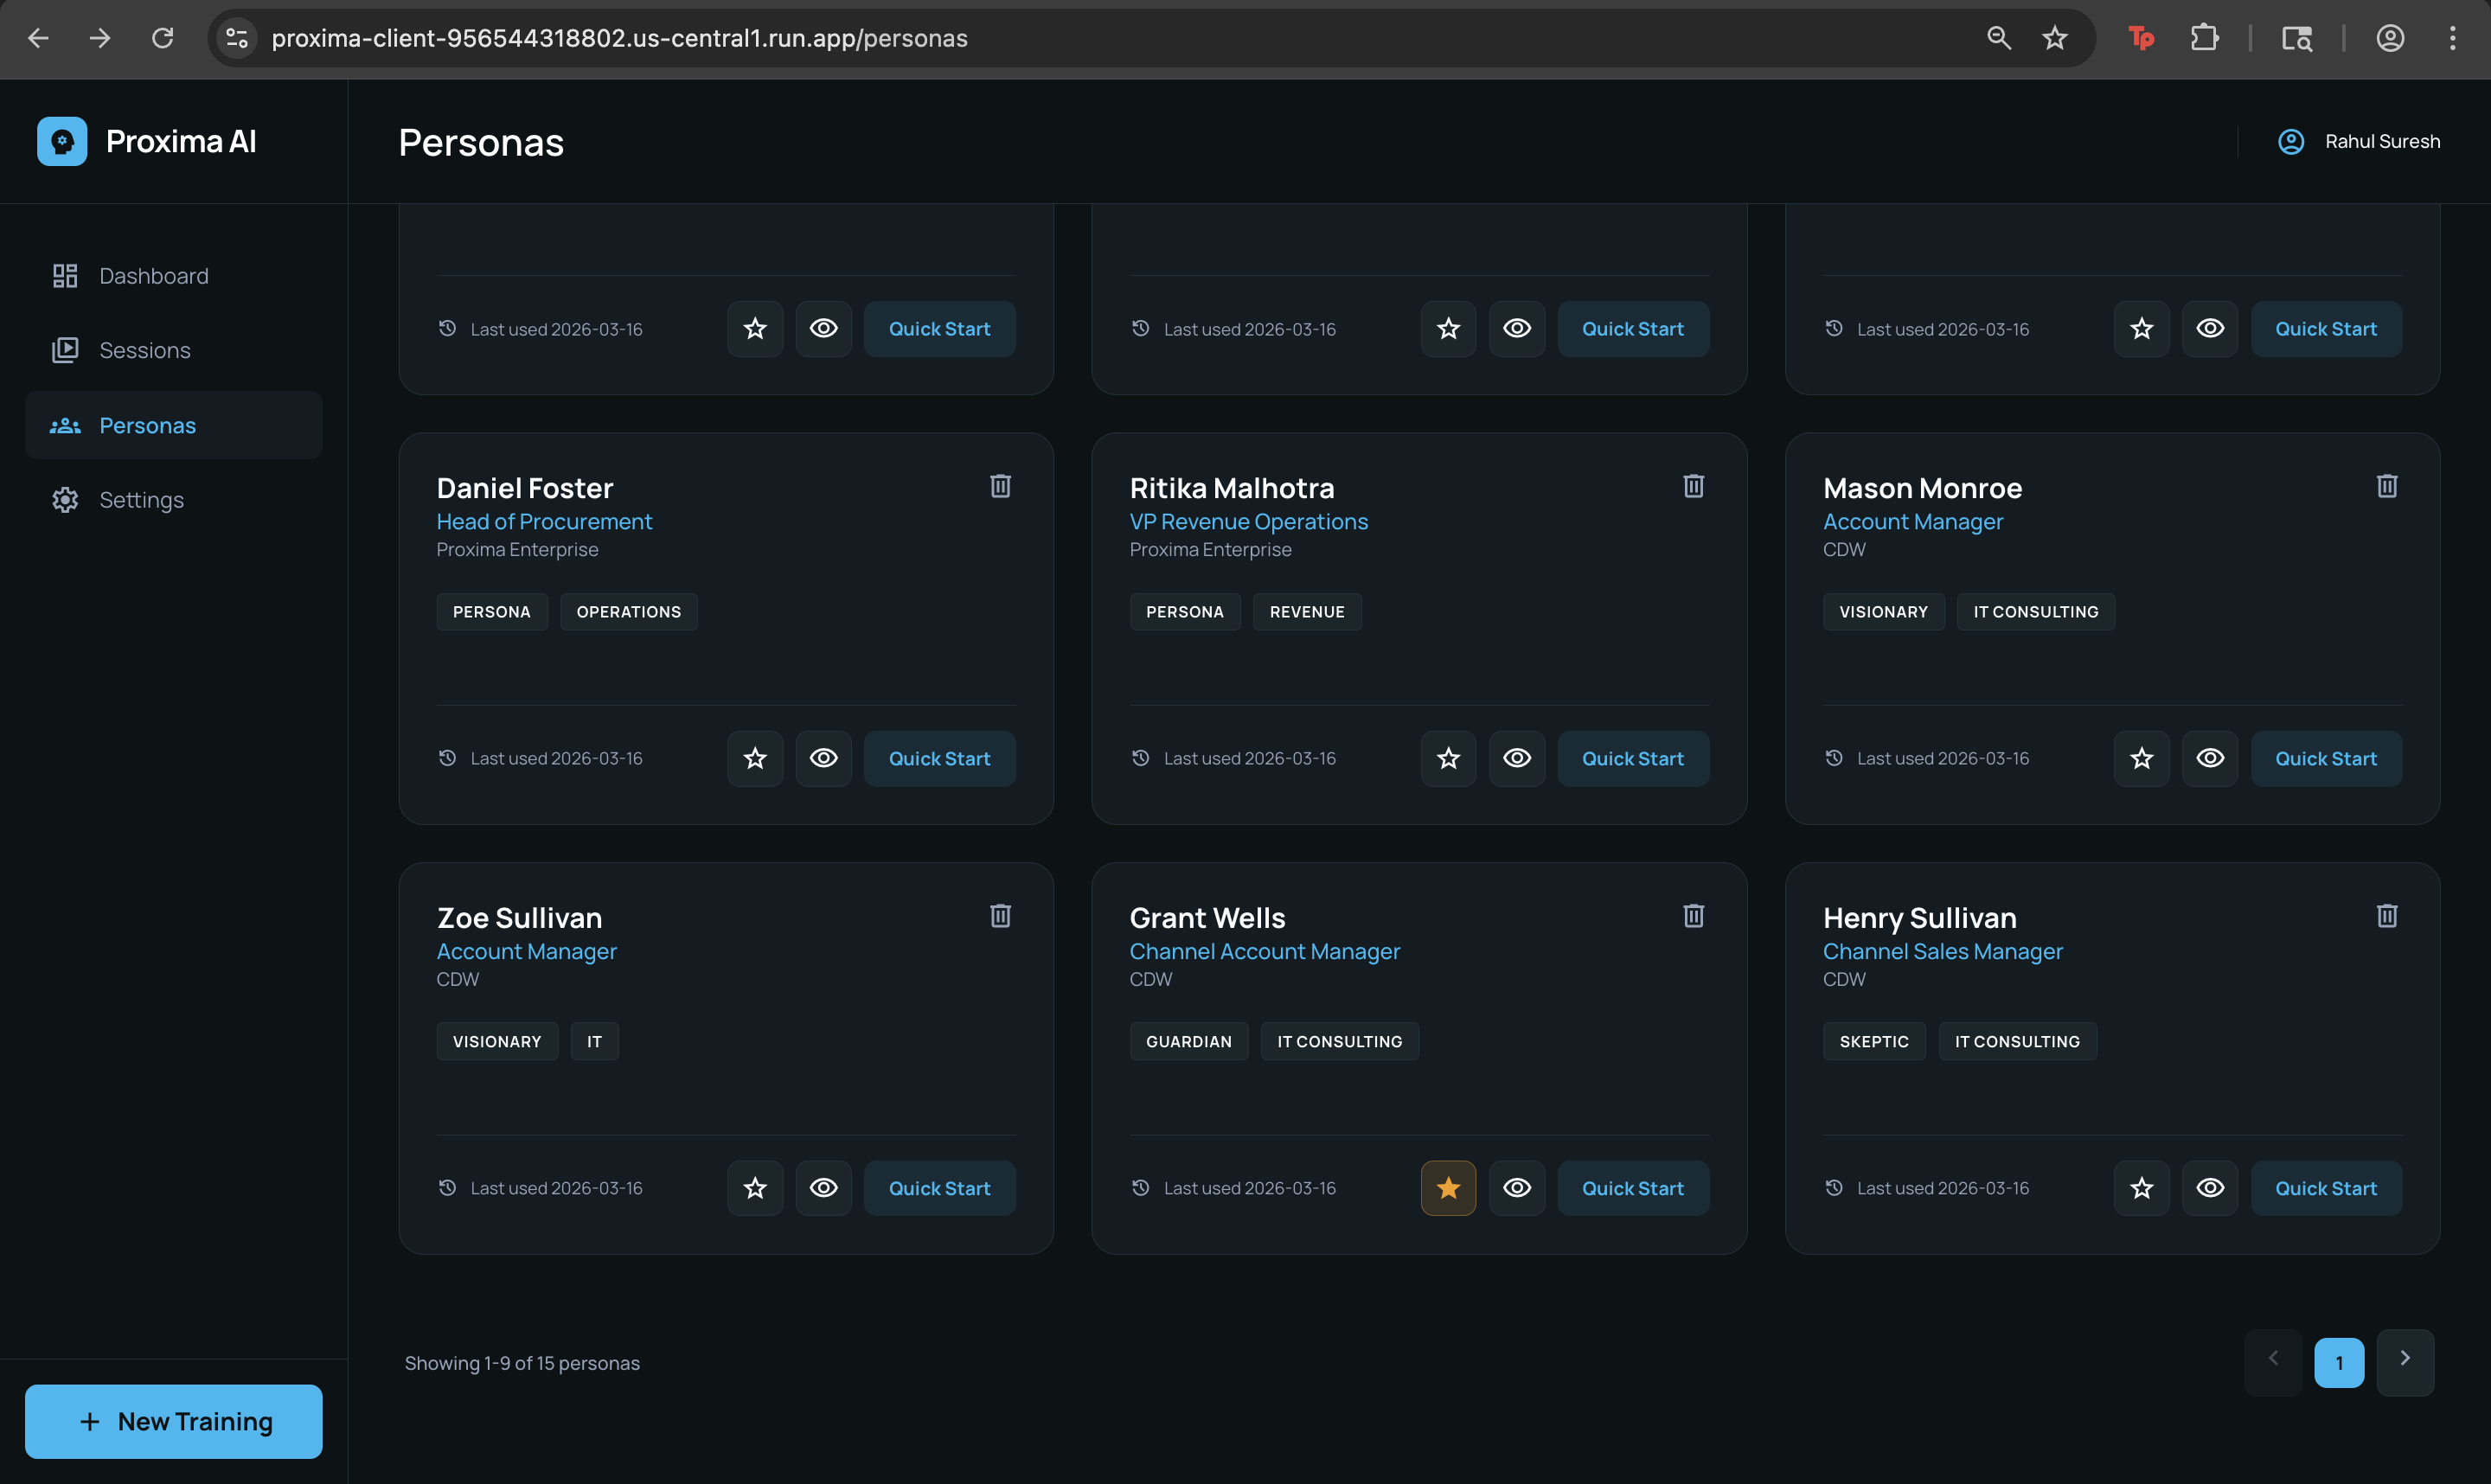This screenshot has height=1484, width=2491.
Task: Bookmark this page with the star icon
Action: (x=2054, y=38)
